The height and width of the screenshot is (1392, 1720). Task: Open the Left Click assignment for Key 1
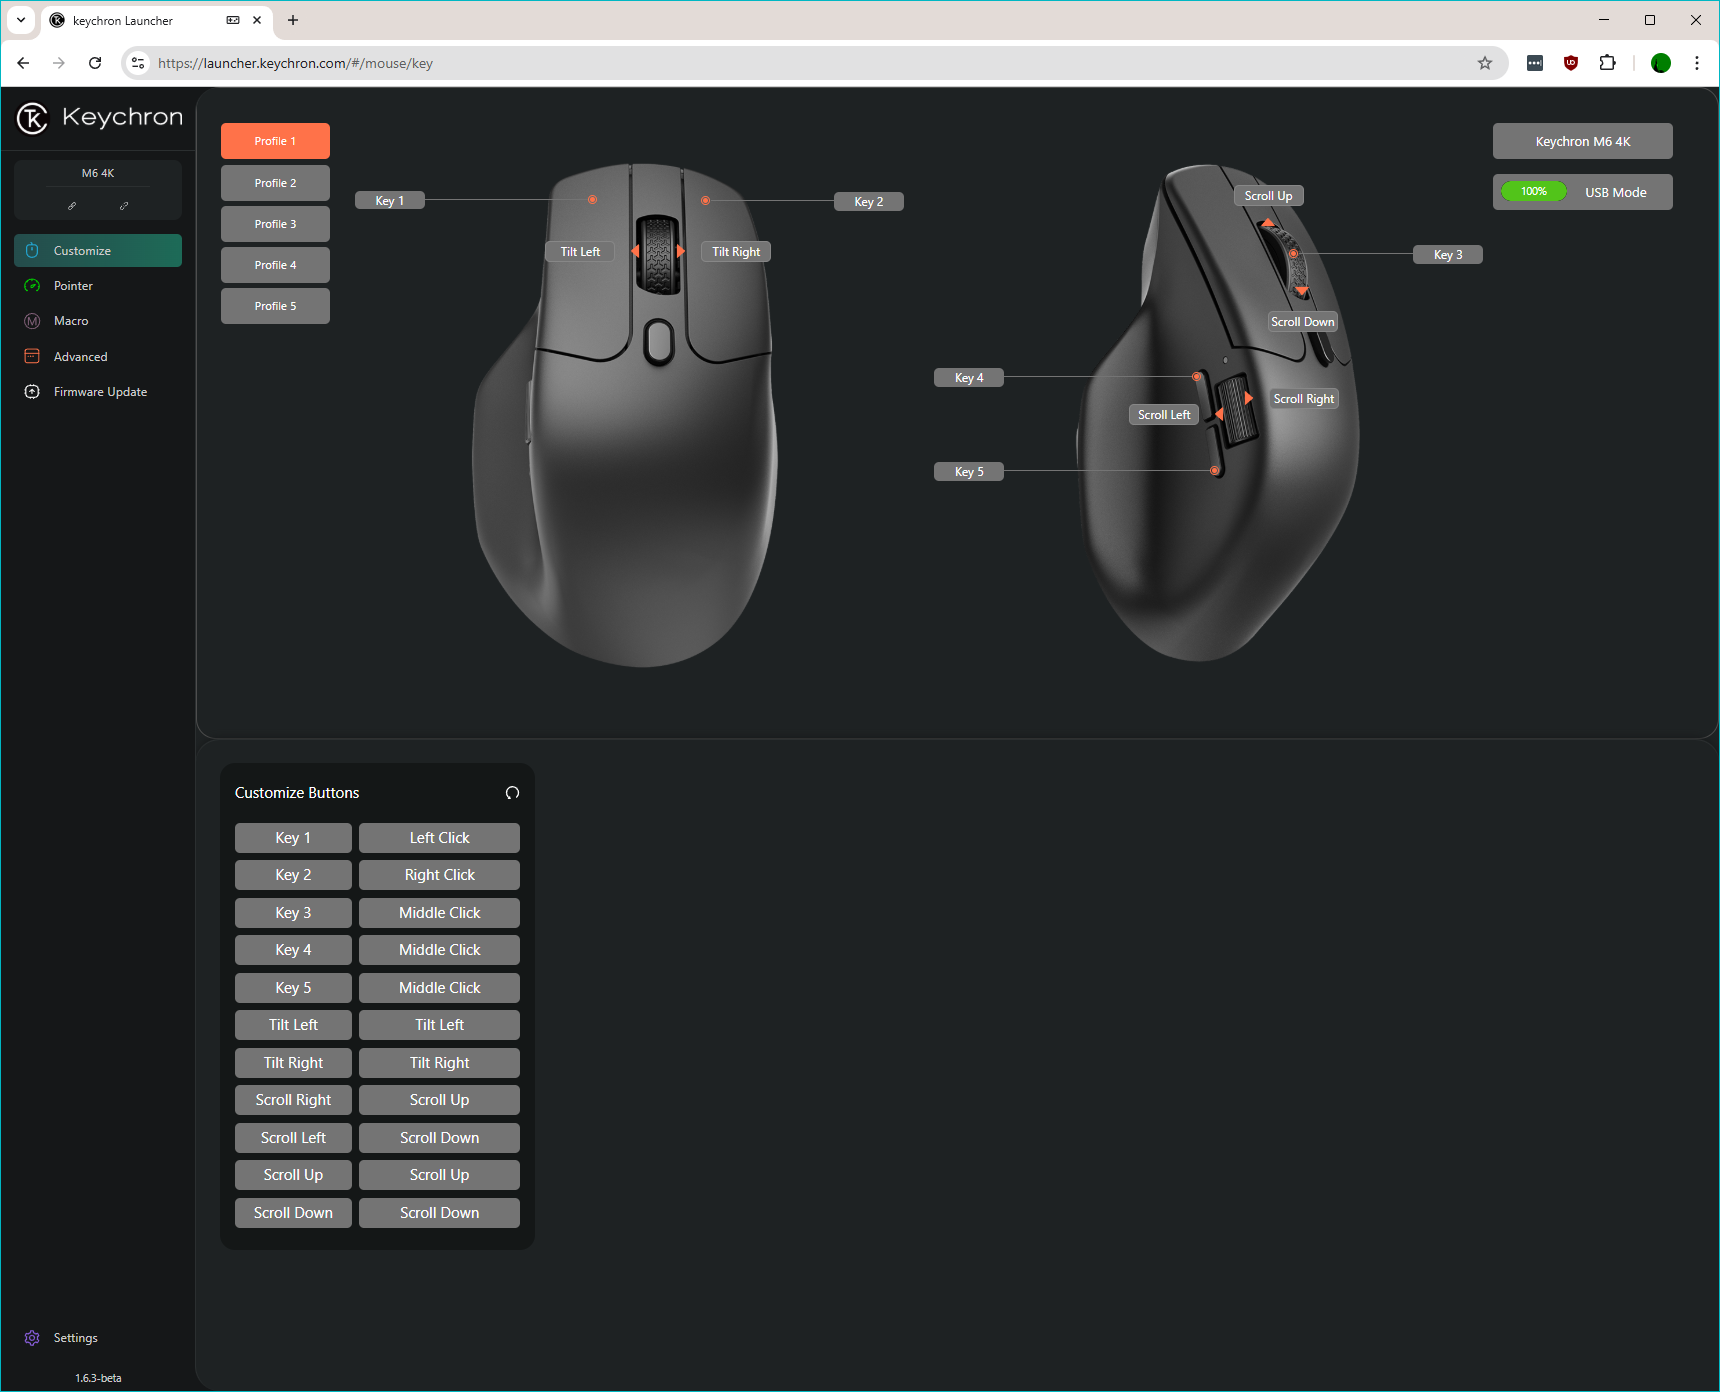tap(439, 838)
